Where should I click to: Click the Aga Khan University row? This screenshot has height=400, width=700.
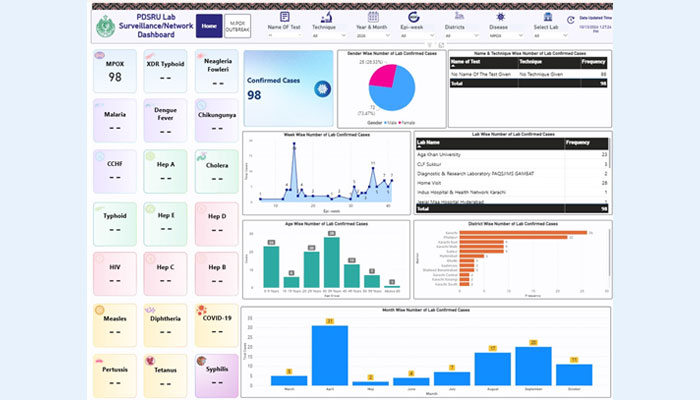pos(512,154)
